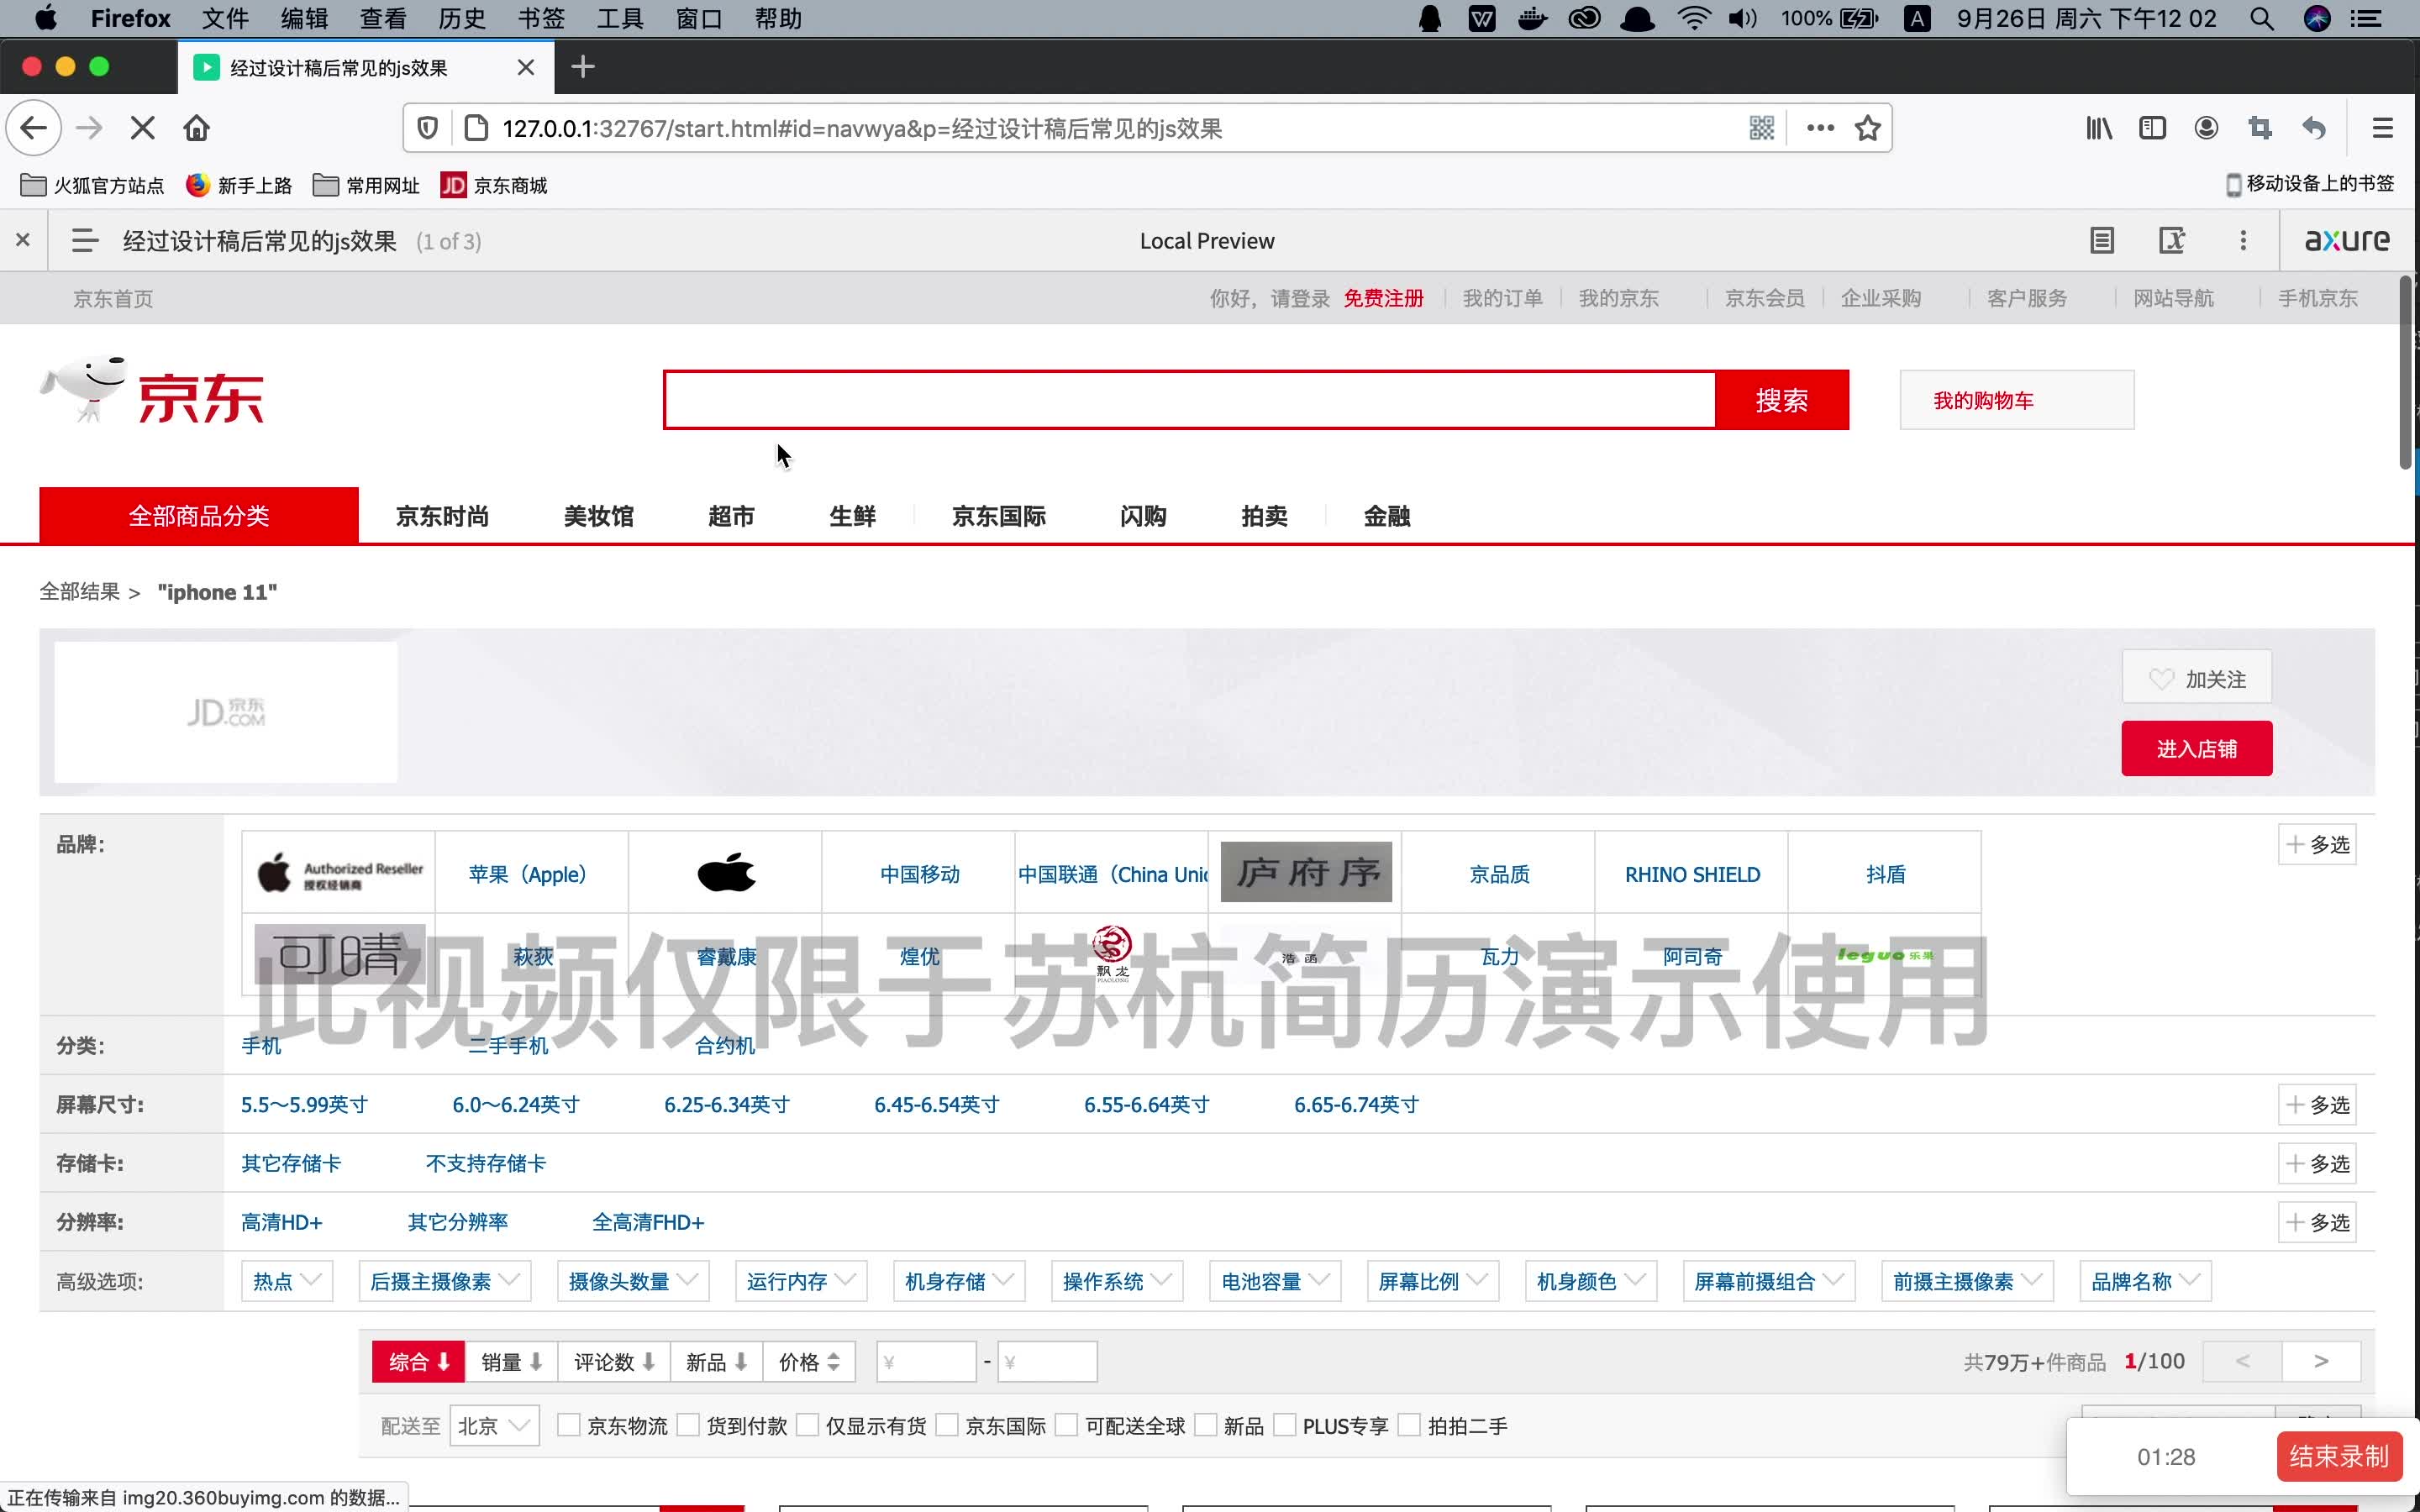Check the 拍拍二手 checkbox

pos(1409,1425)
